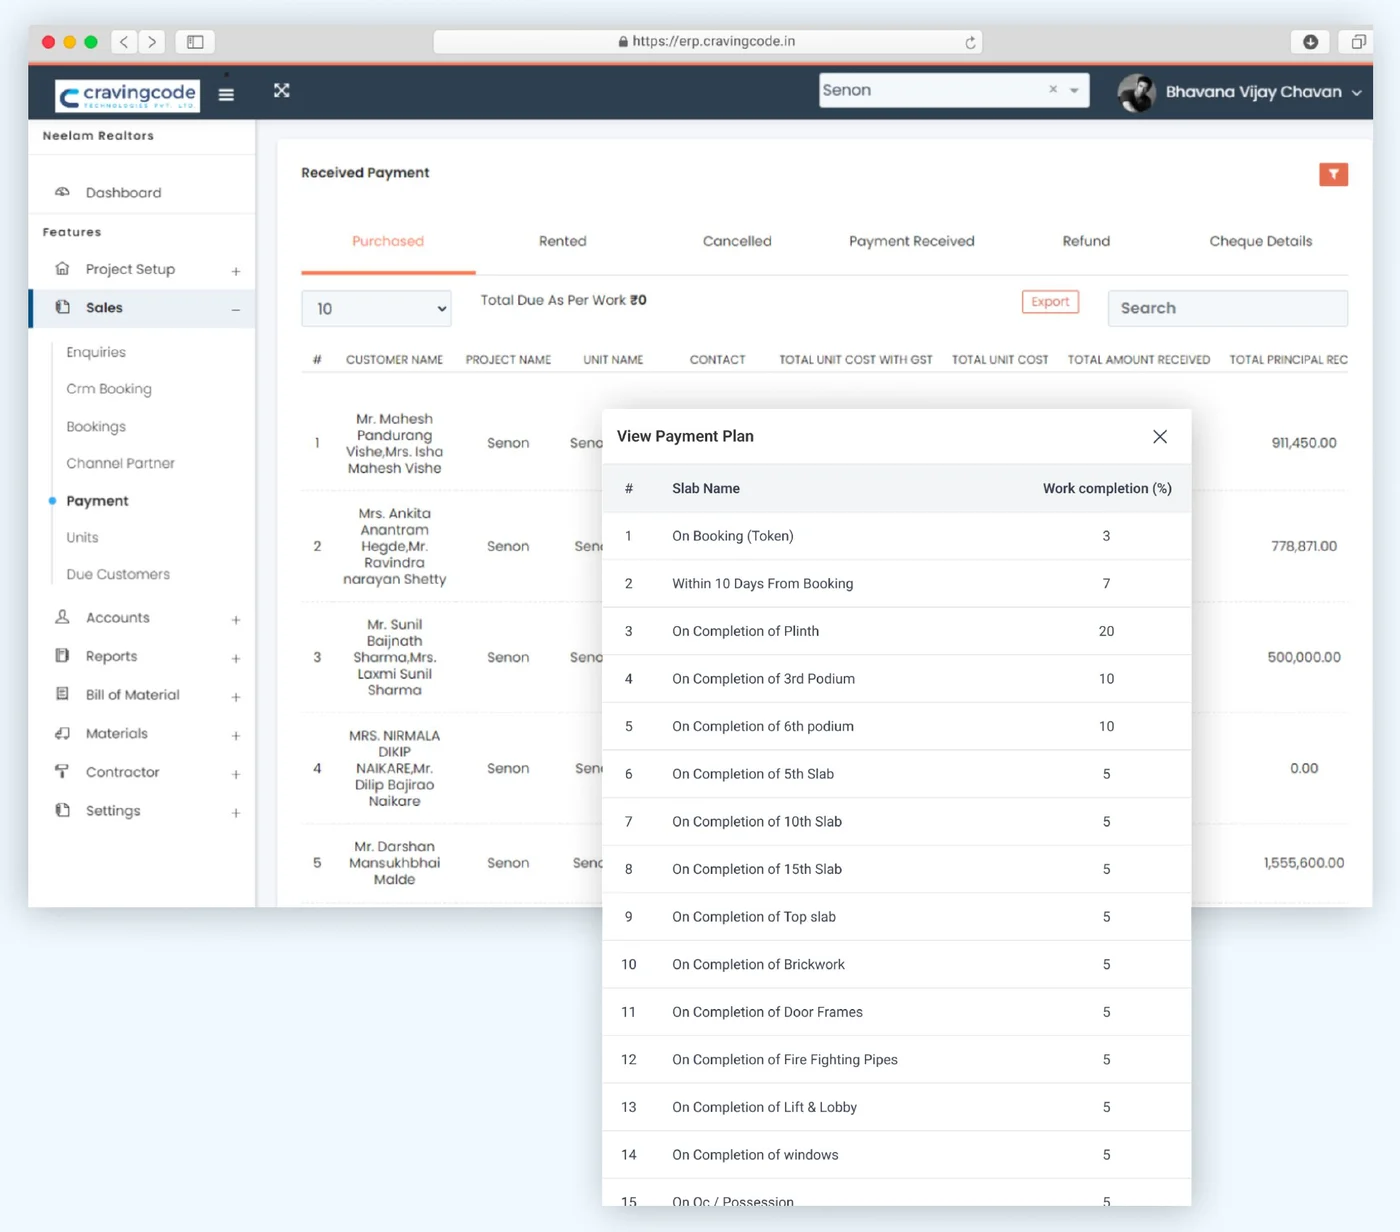Click the Contractor paint roller icon
The height and width of the screenshot is (1232, 1400).
(62, 771)
